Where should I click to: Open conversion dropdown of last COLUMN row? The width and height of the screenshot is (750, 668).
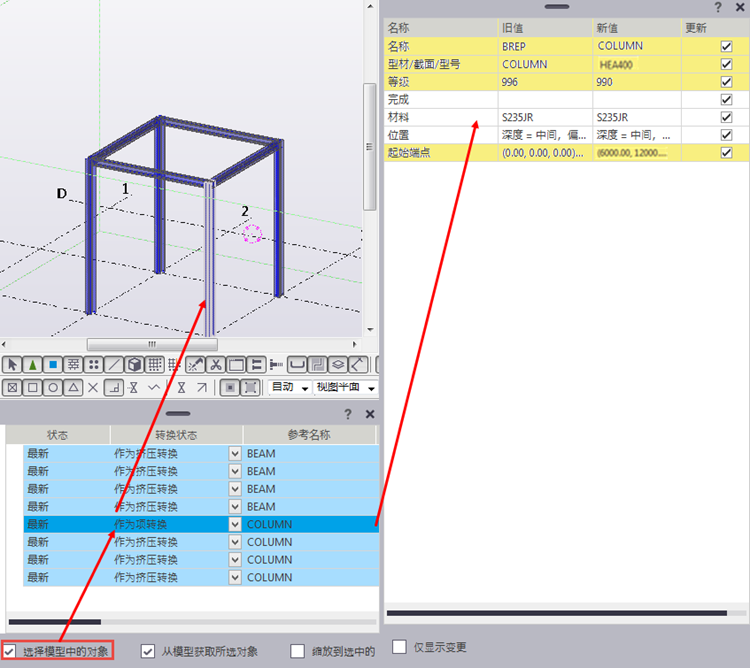(235, 577)
